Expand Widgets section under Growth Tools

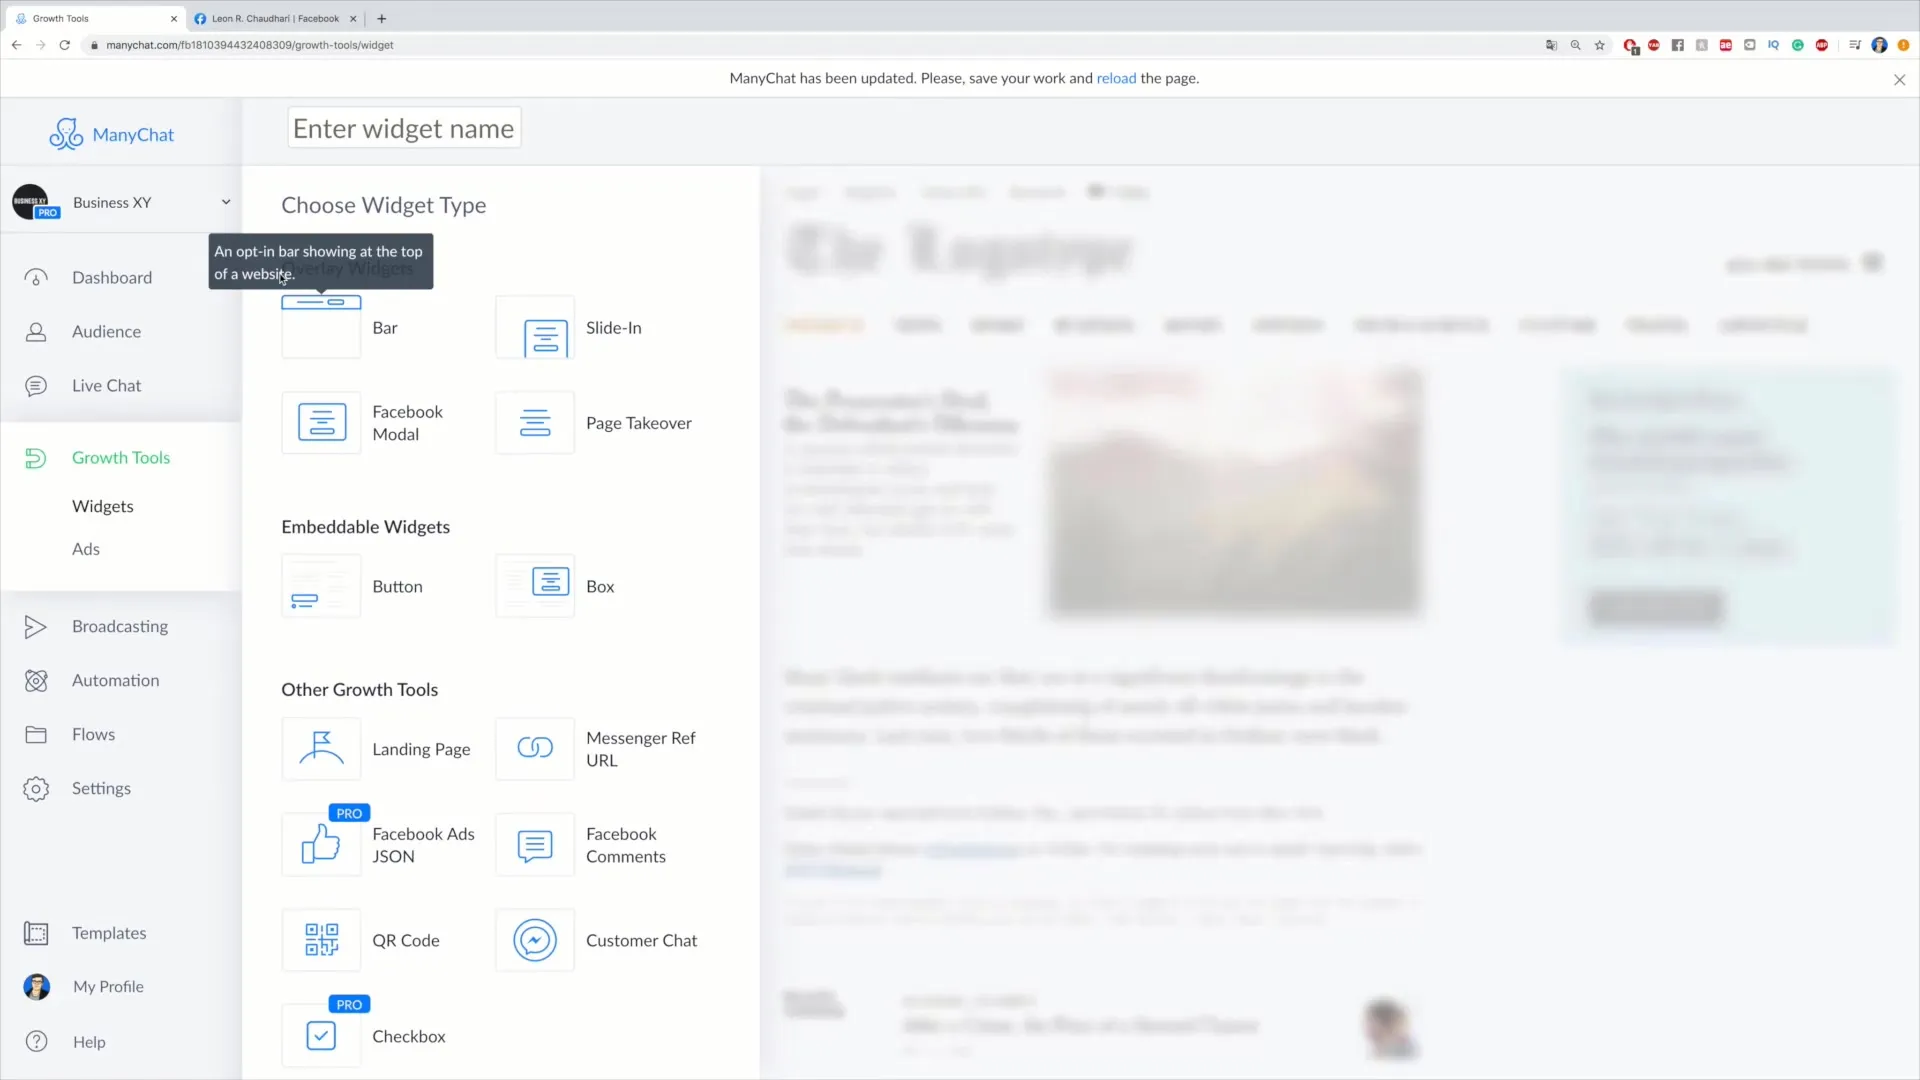click(x=102, y=505)
